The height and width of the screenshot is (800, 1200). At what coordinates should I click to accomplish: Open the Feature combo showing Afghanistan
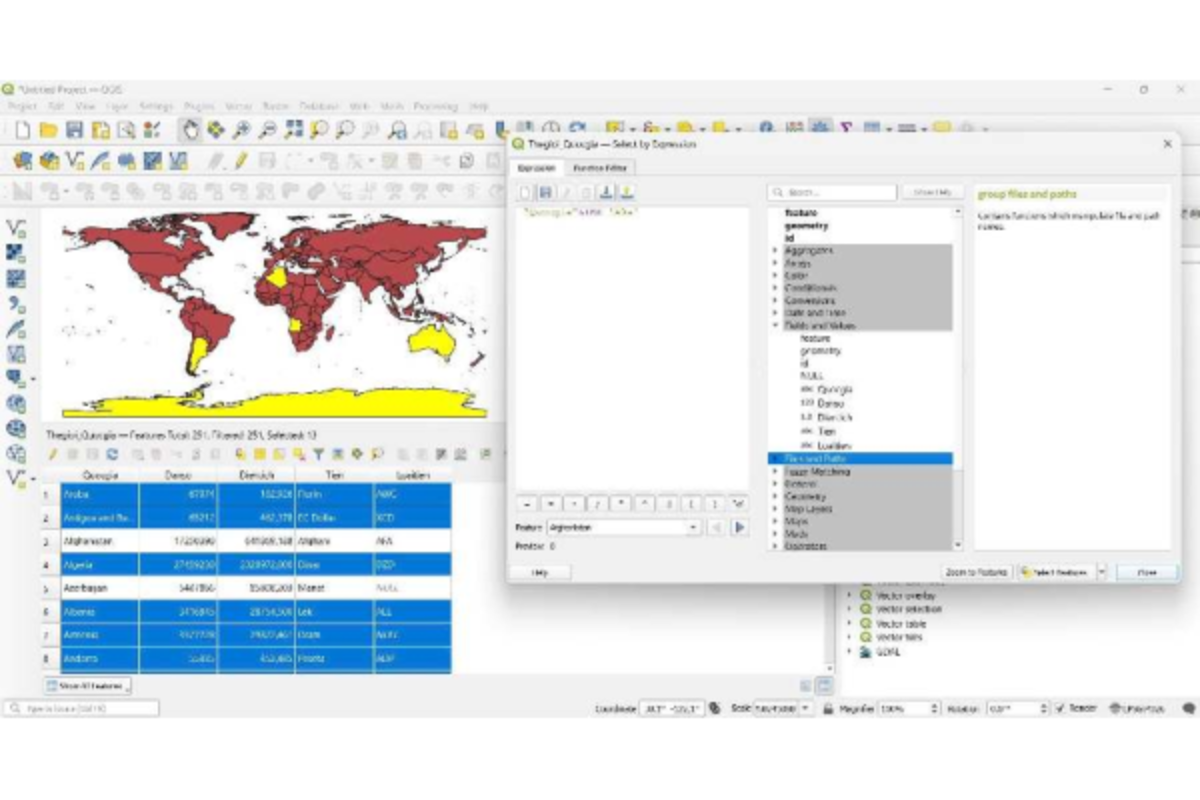coord(620,527)
